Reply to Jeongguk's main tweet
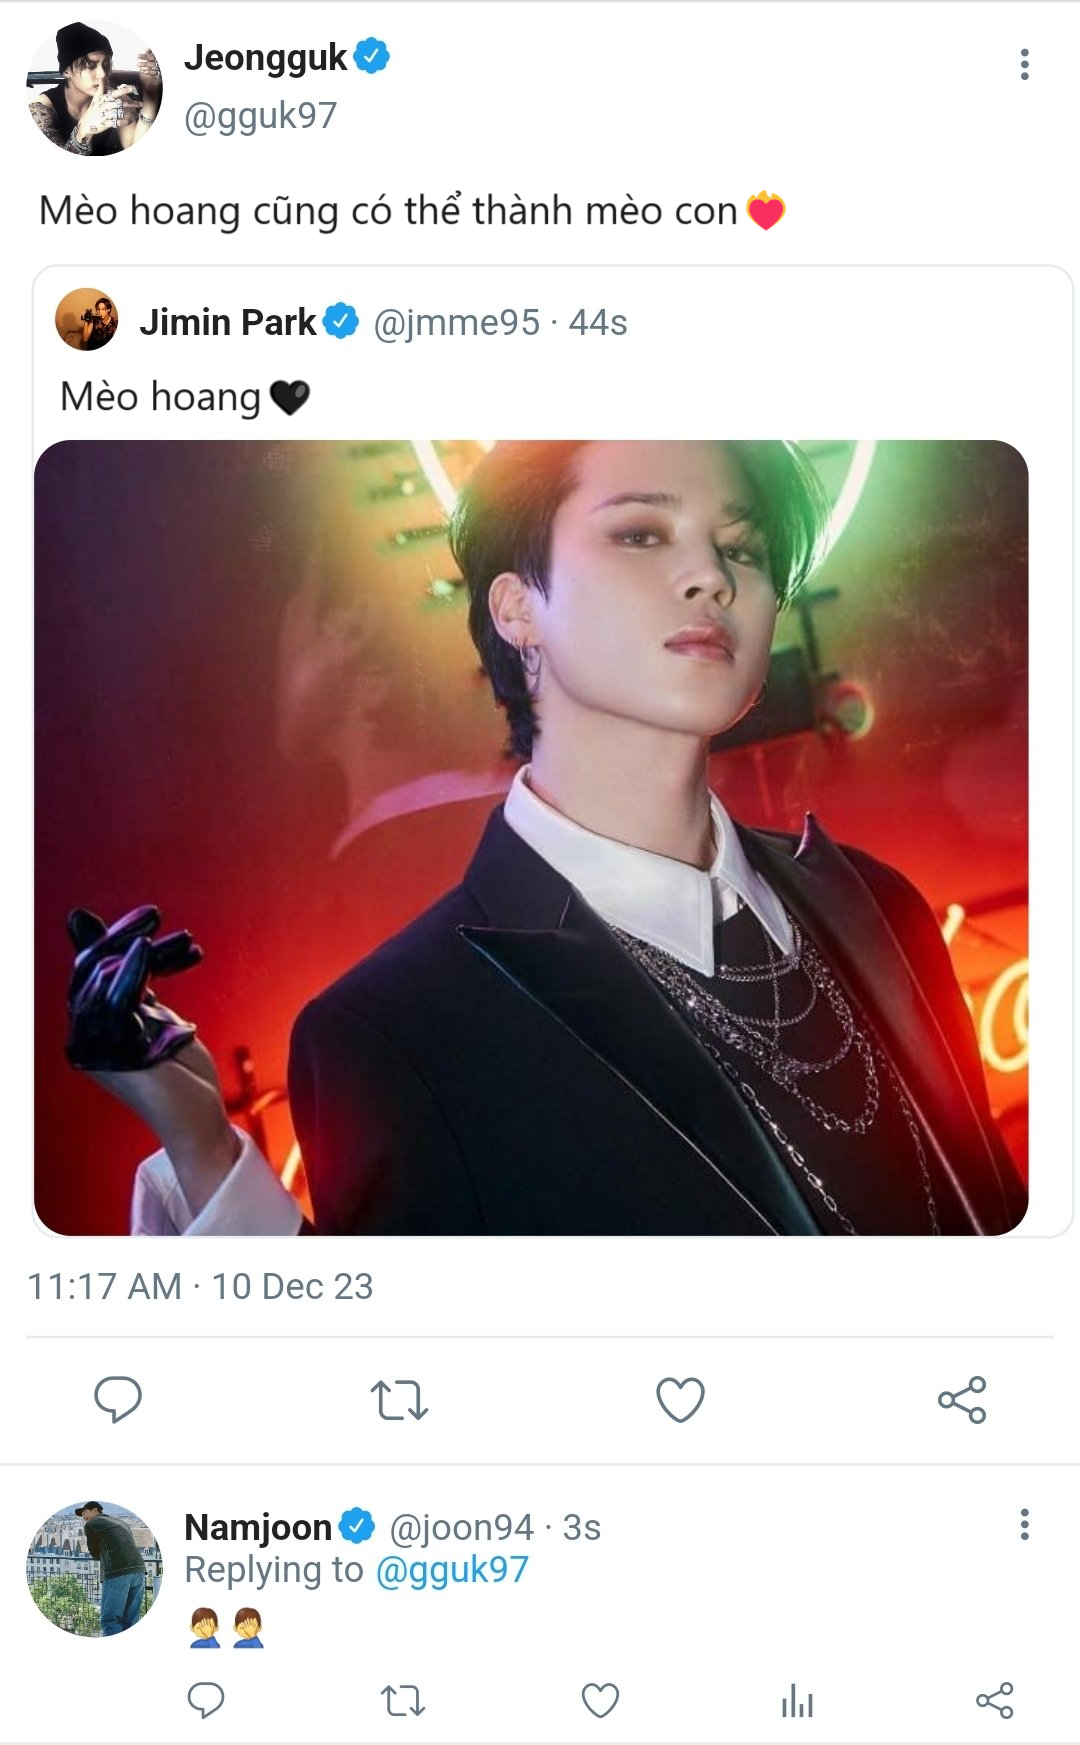1080x1745 pixels. pos(118,1399)
